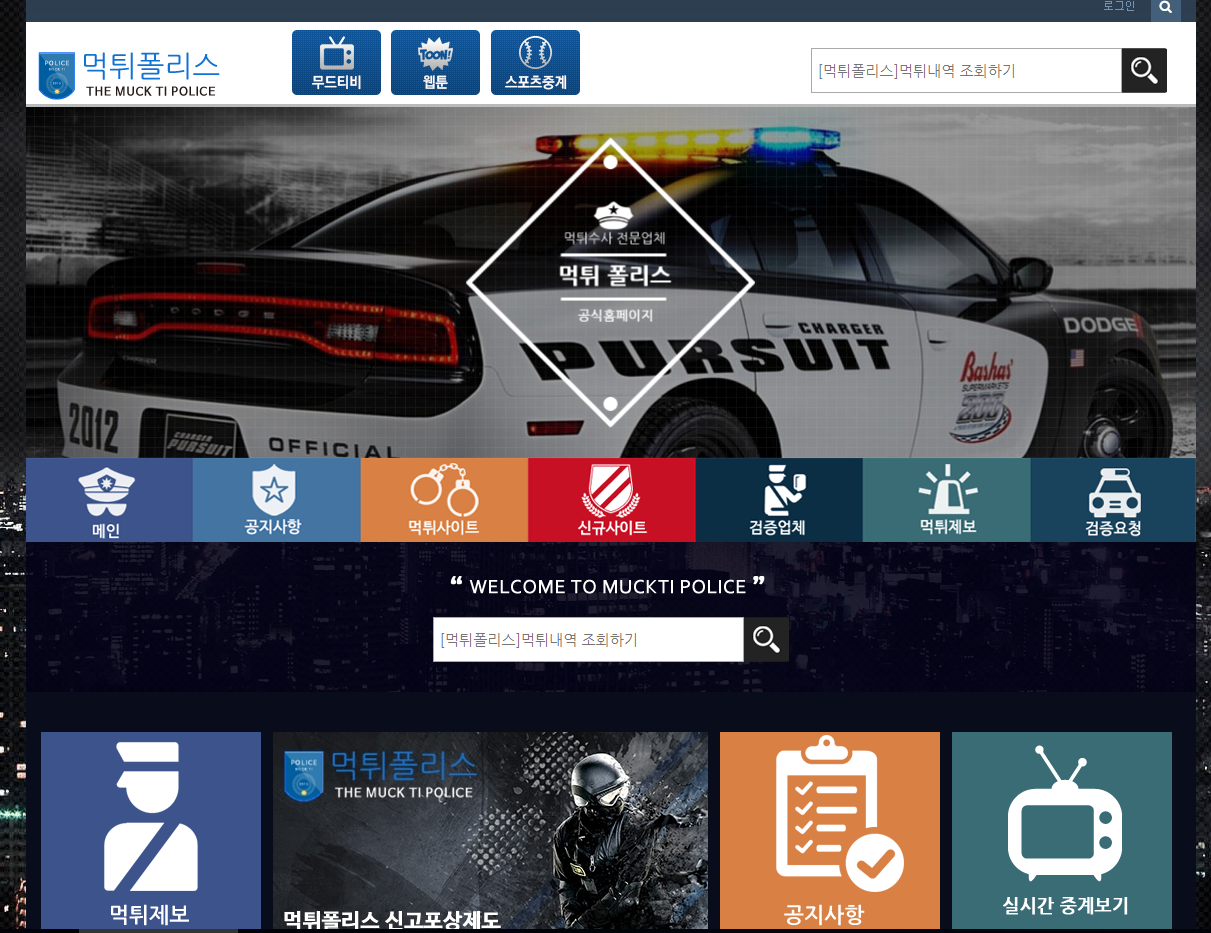This screenshot has width=1211, height=933.
Task: Select the 메인 menu item
Action: (108, 501)
